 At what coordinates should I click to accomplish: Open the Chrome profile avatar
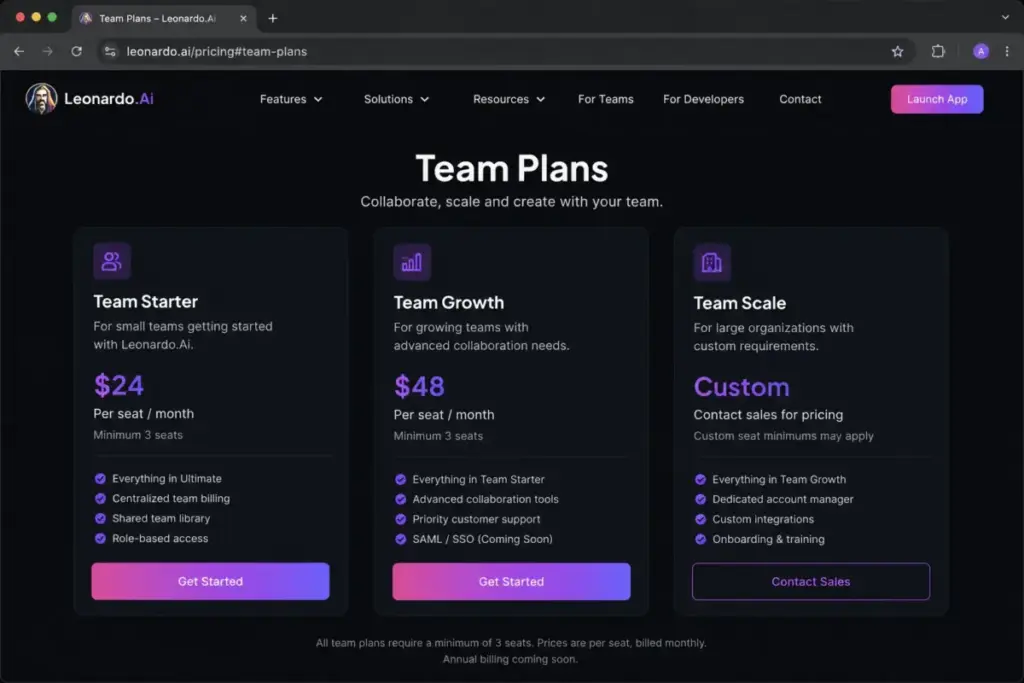(x=980, y=51)
